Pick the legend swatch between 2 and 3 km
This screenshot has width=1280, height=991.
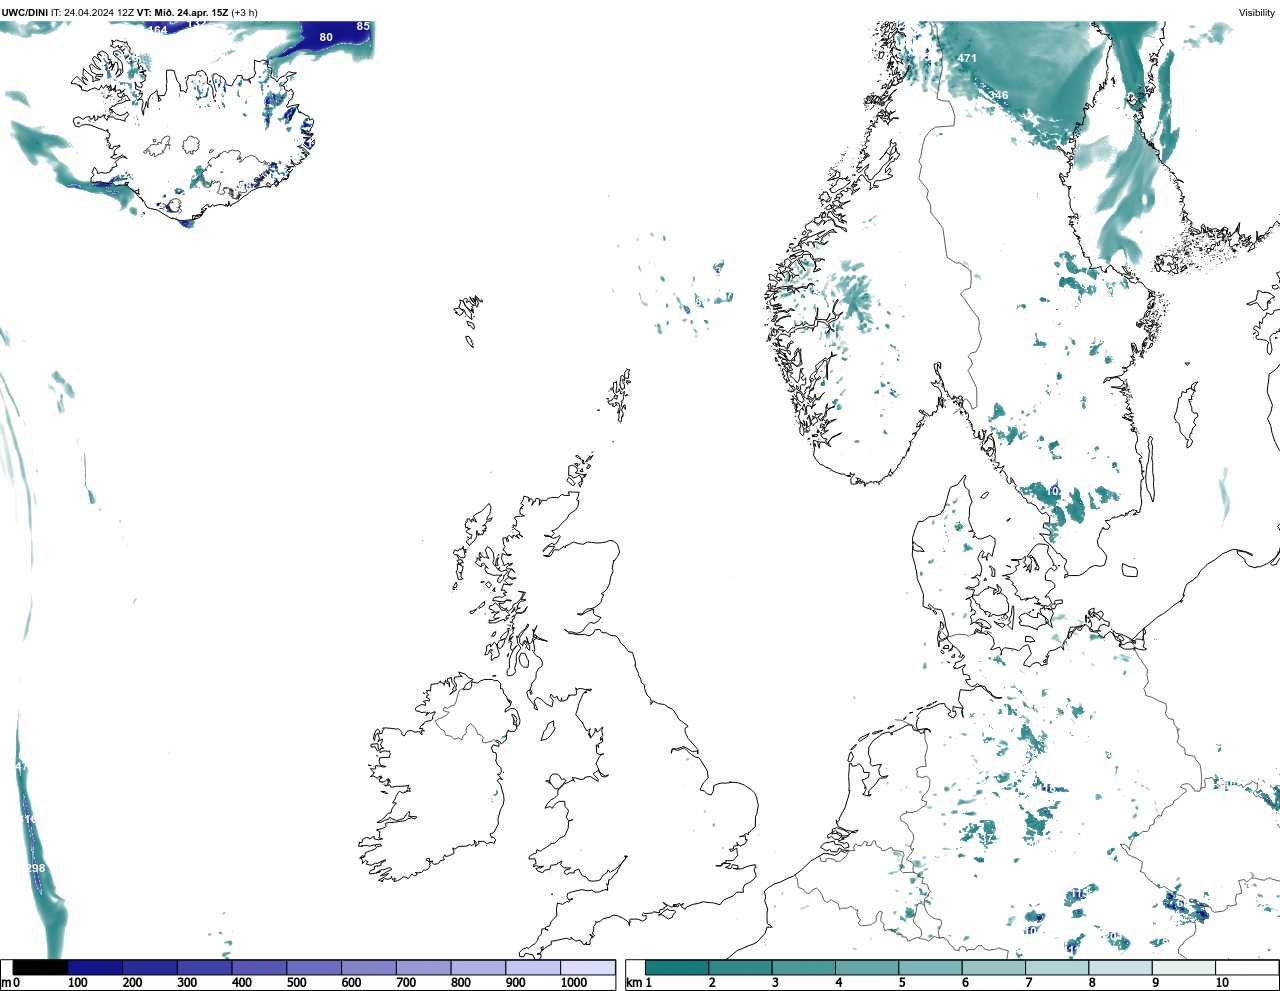click(x=741, y=967)
